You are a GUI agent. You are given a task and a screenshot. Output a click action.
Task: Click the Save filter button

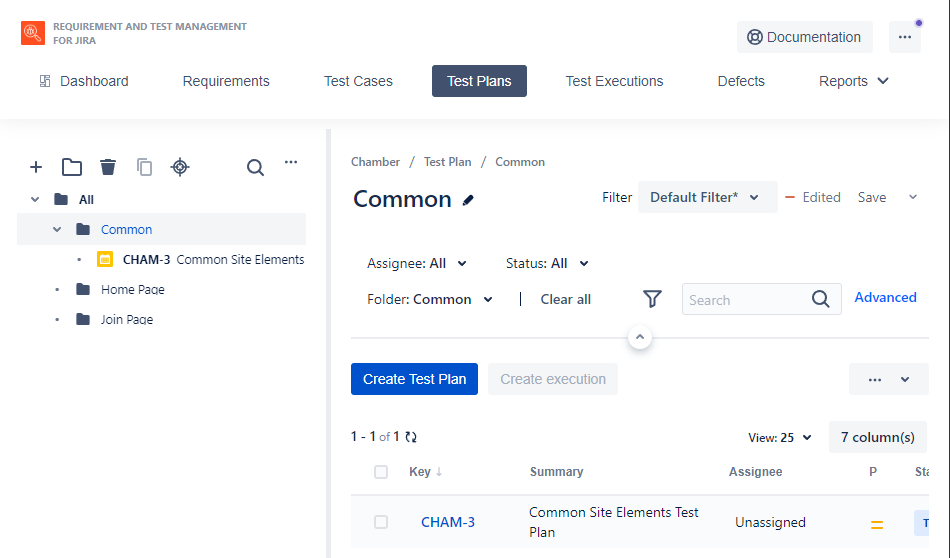pos(872,198)
